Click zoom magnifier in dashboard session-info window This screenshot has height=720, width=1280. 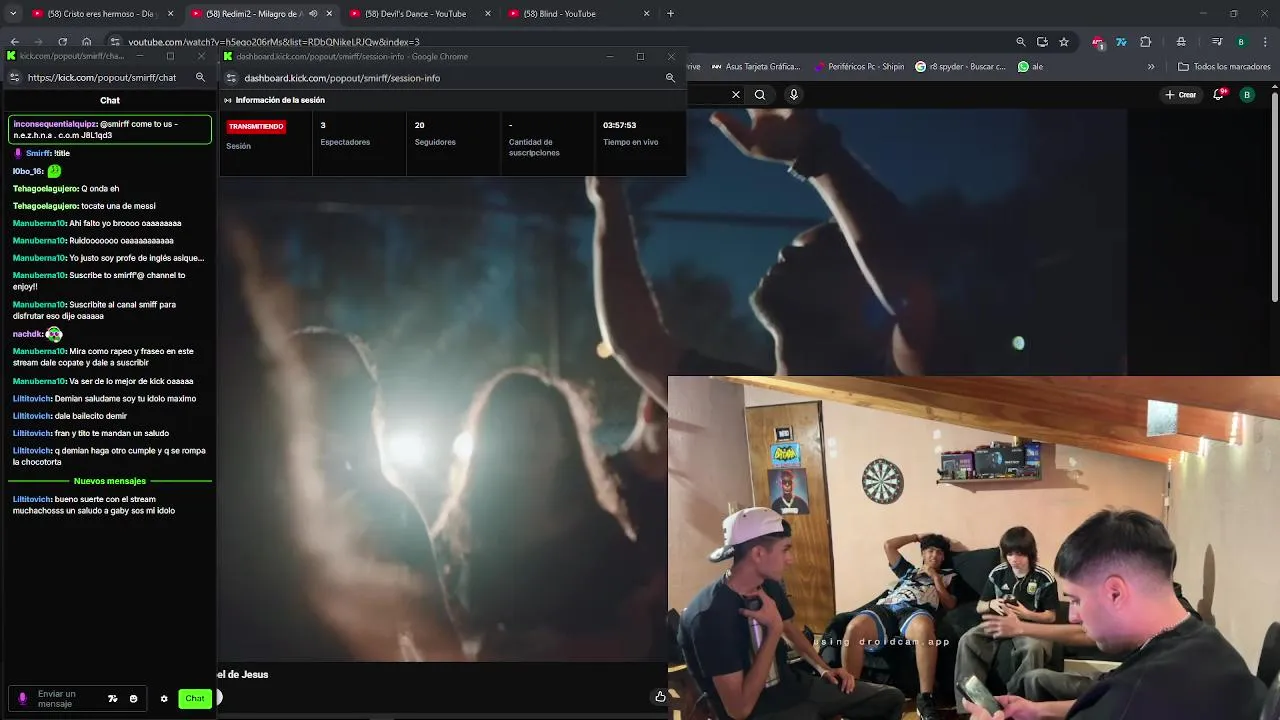(x=670, y=77)
